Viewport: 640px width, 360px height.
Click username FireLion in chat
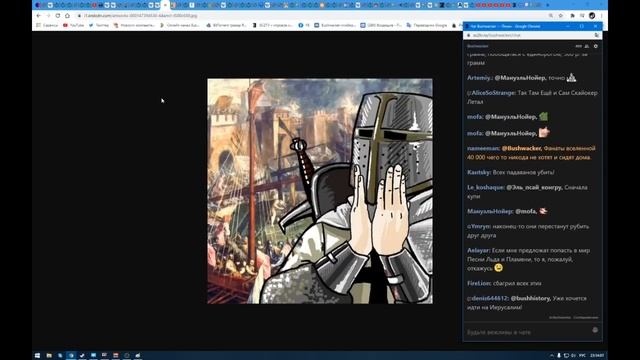tap(479, 283)
